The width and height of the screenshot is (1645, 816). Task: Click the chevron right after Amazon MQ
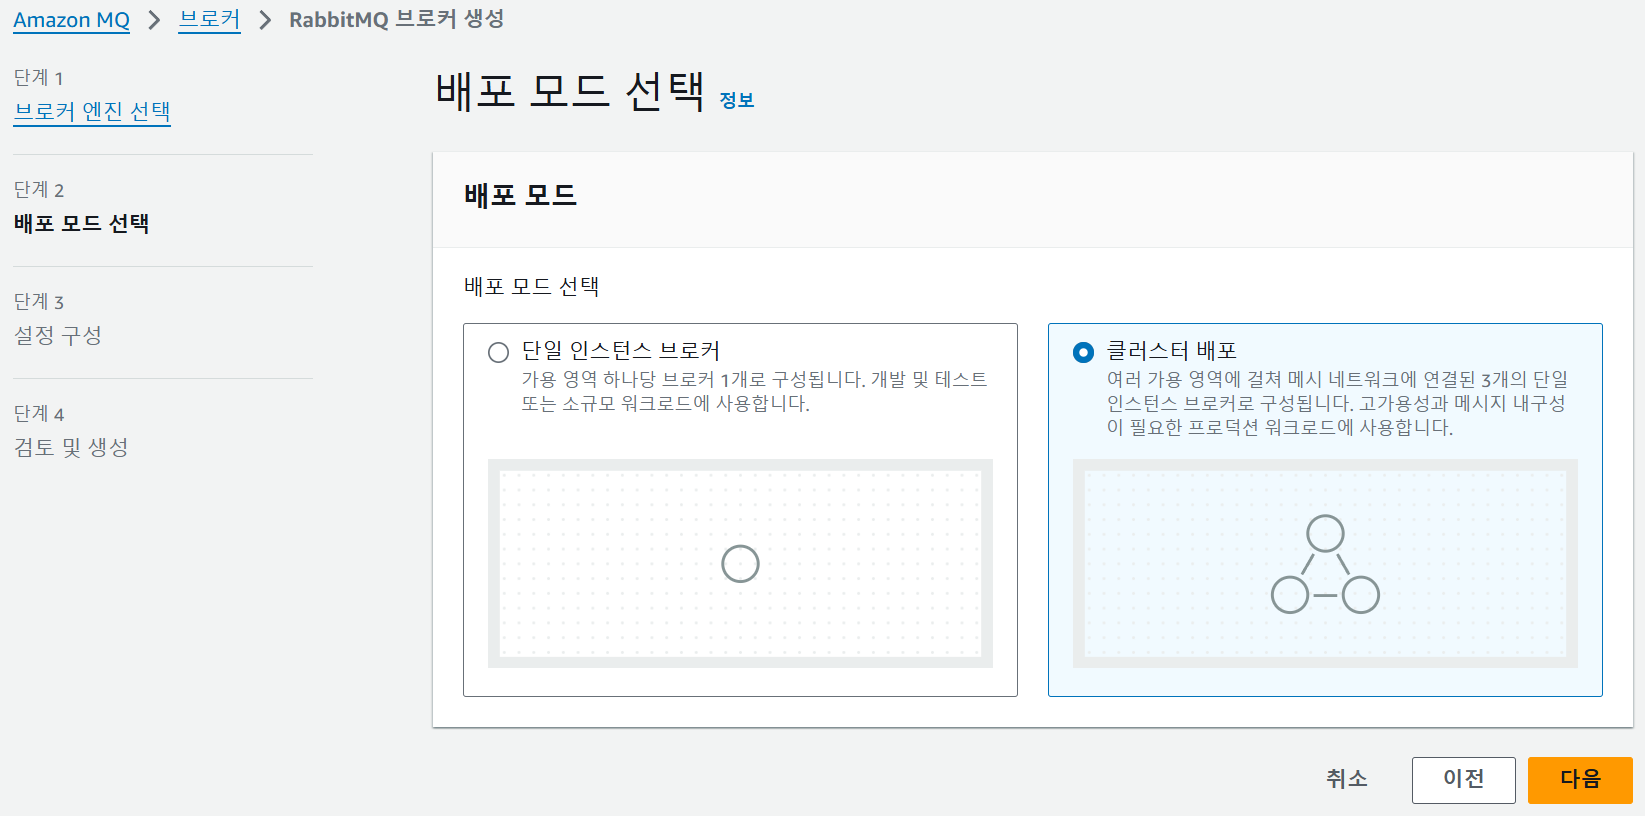tap(154, 20)
